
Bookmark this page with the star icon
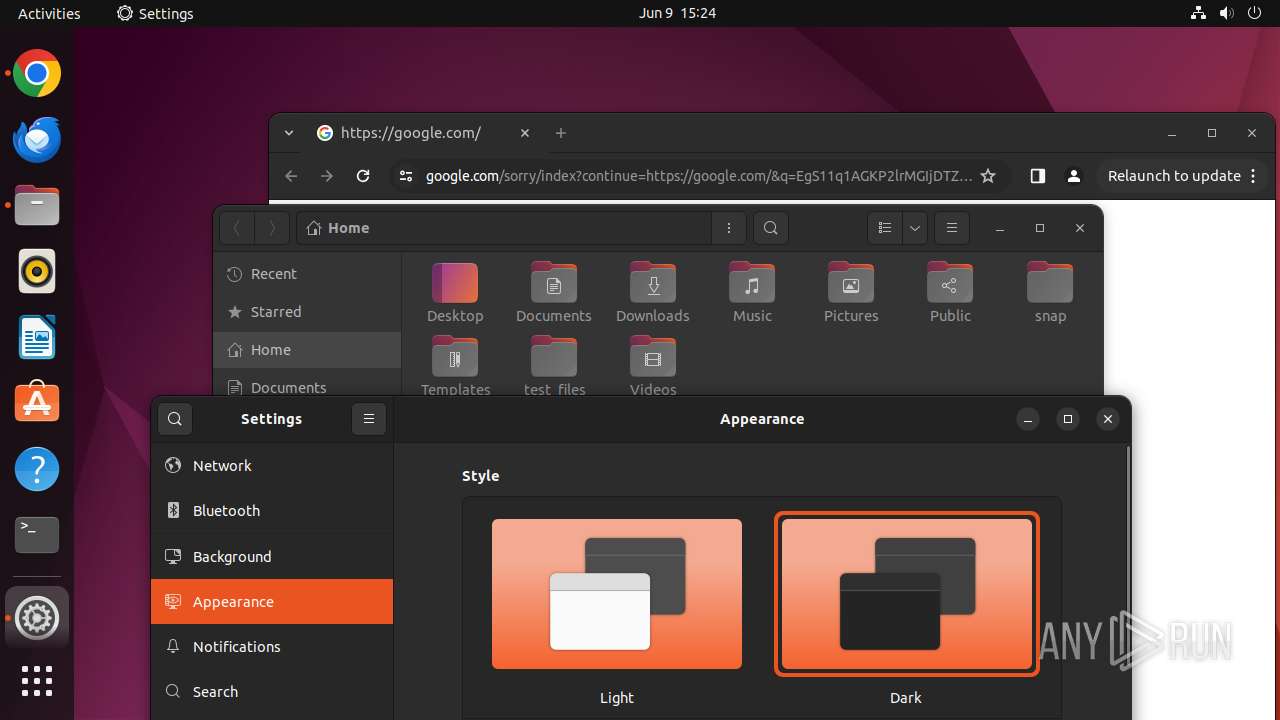pyautogui.click(x=988, y=176)
